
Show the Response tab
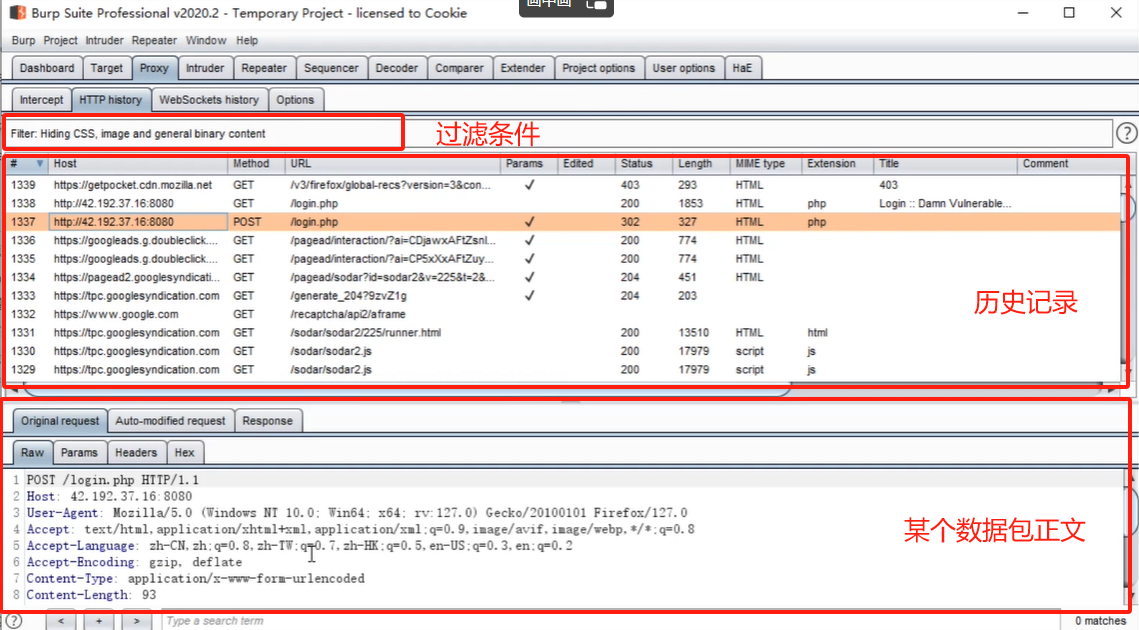coord(267,421)
